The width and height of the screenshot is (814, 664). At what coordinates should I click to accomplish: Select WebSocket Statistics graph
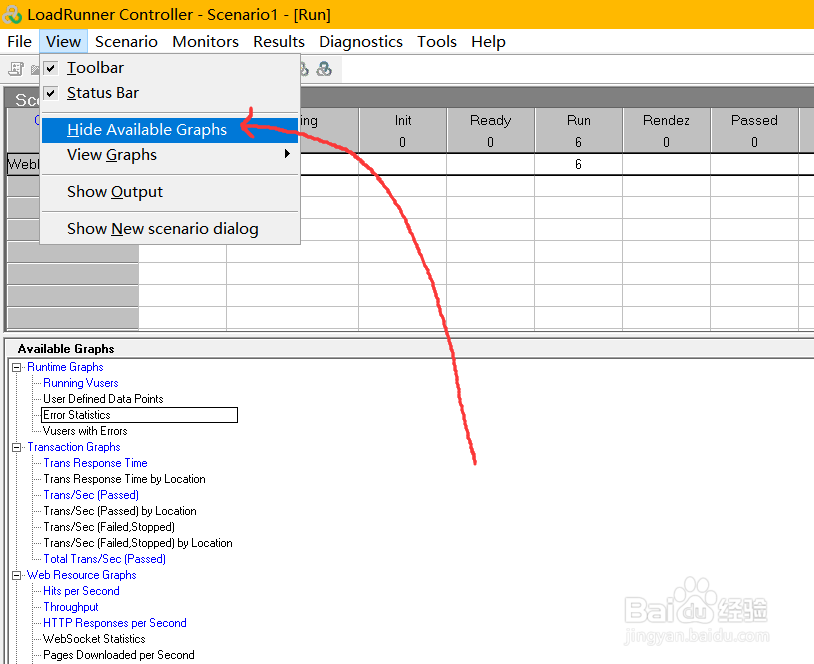click(94, 639)
